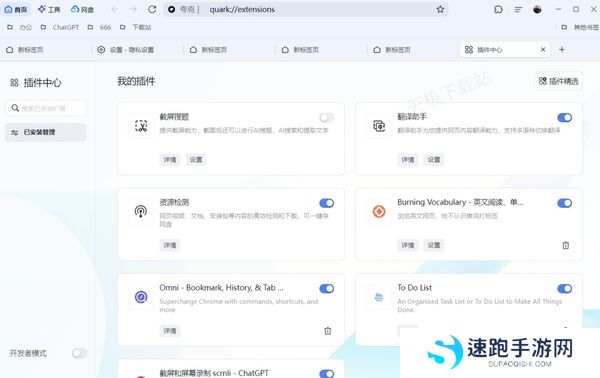Click the 资源检测 antenna plugin icon

(x=141, y=211)
